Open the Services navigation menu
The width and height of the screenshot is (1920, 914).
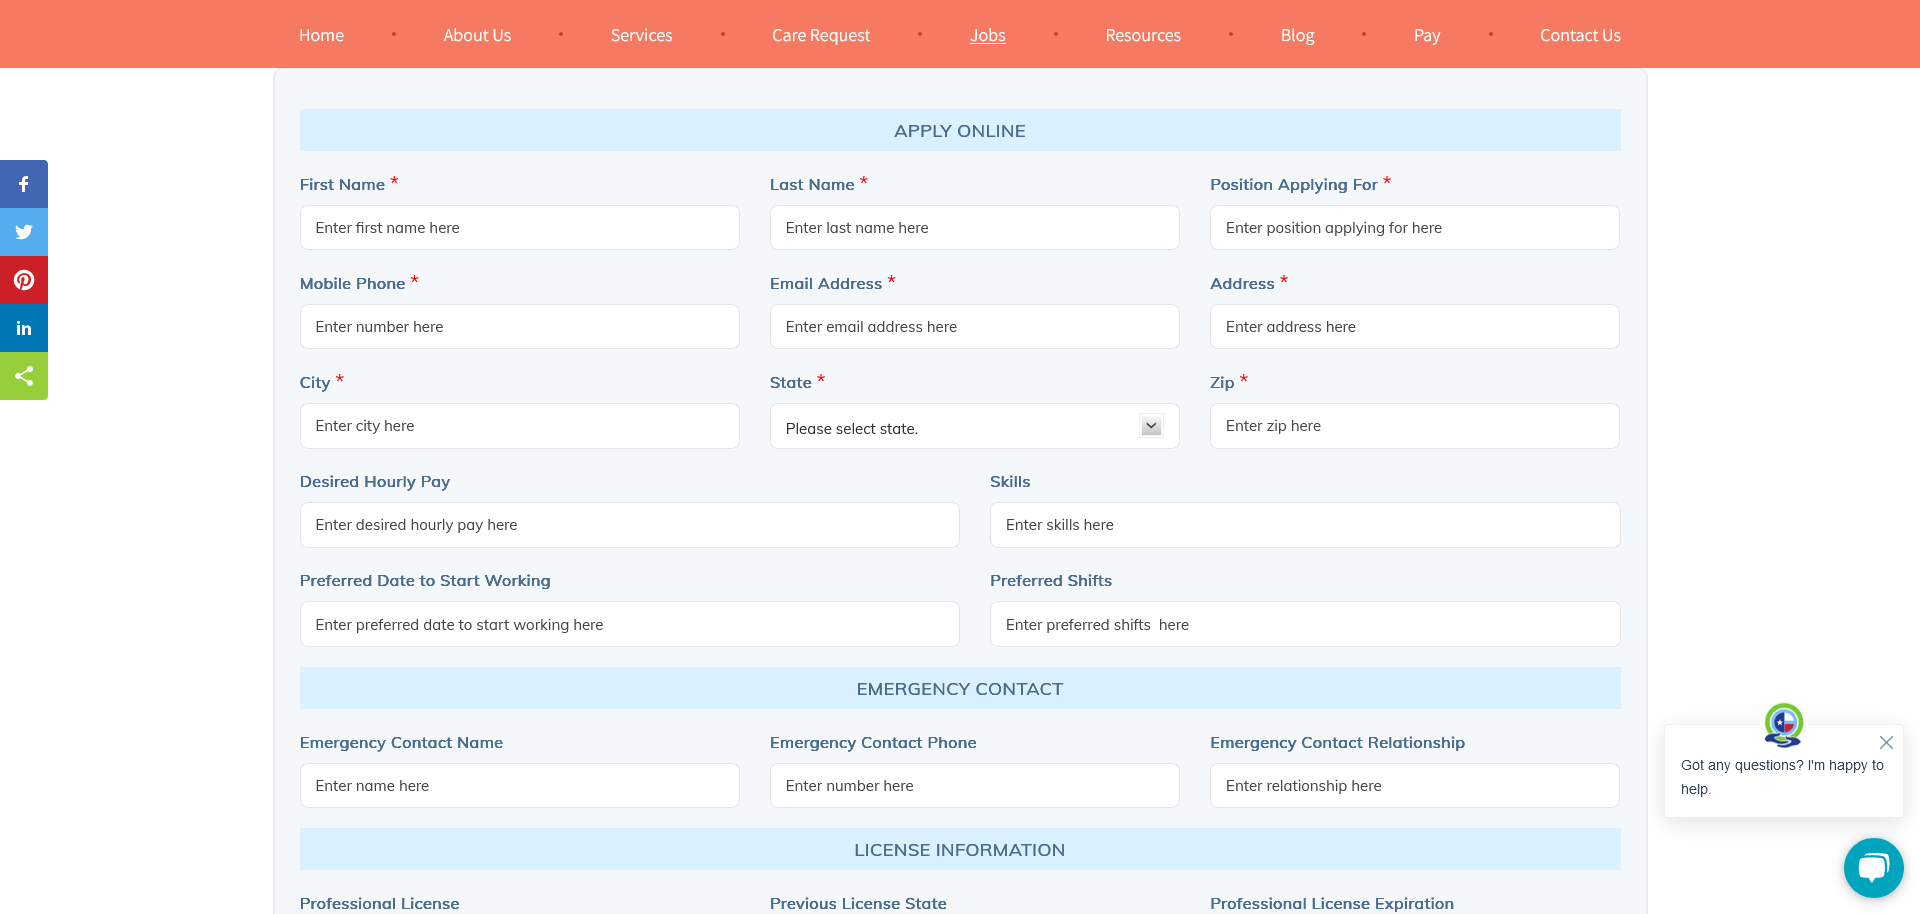[641, 35]
